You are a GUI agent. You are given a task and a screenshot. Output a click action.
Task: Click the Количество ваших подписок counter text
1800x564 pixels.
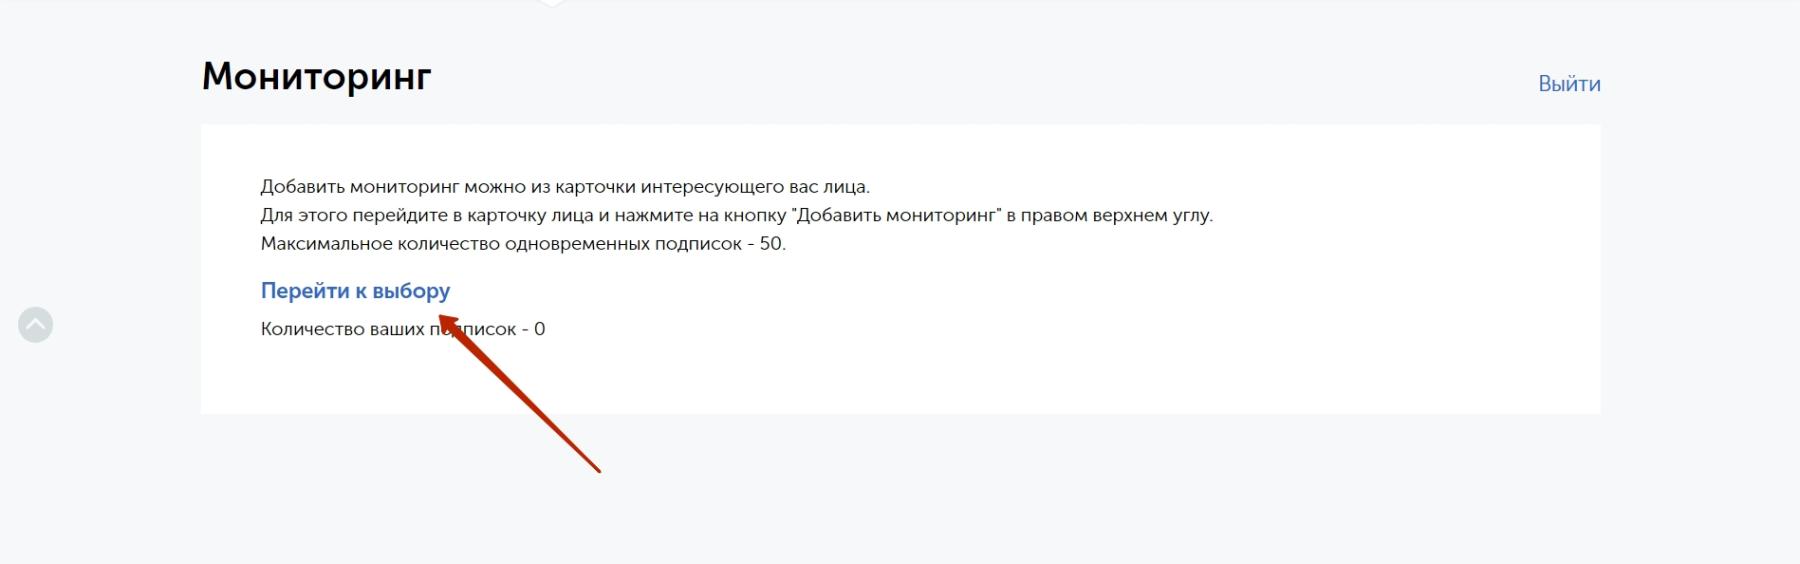pos(403,329)
